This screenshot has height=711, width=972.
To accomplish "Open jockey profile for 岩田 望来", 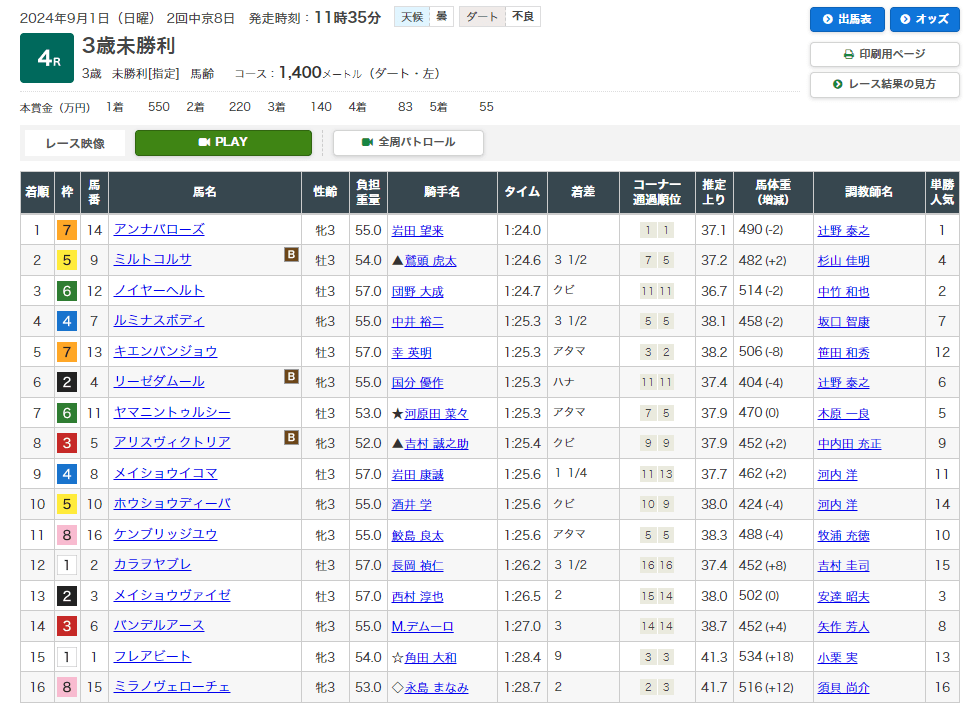I will (x=417, y=231).
